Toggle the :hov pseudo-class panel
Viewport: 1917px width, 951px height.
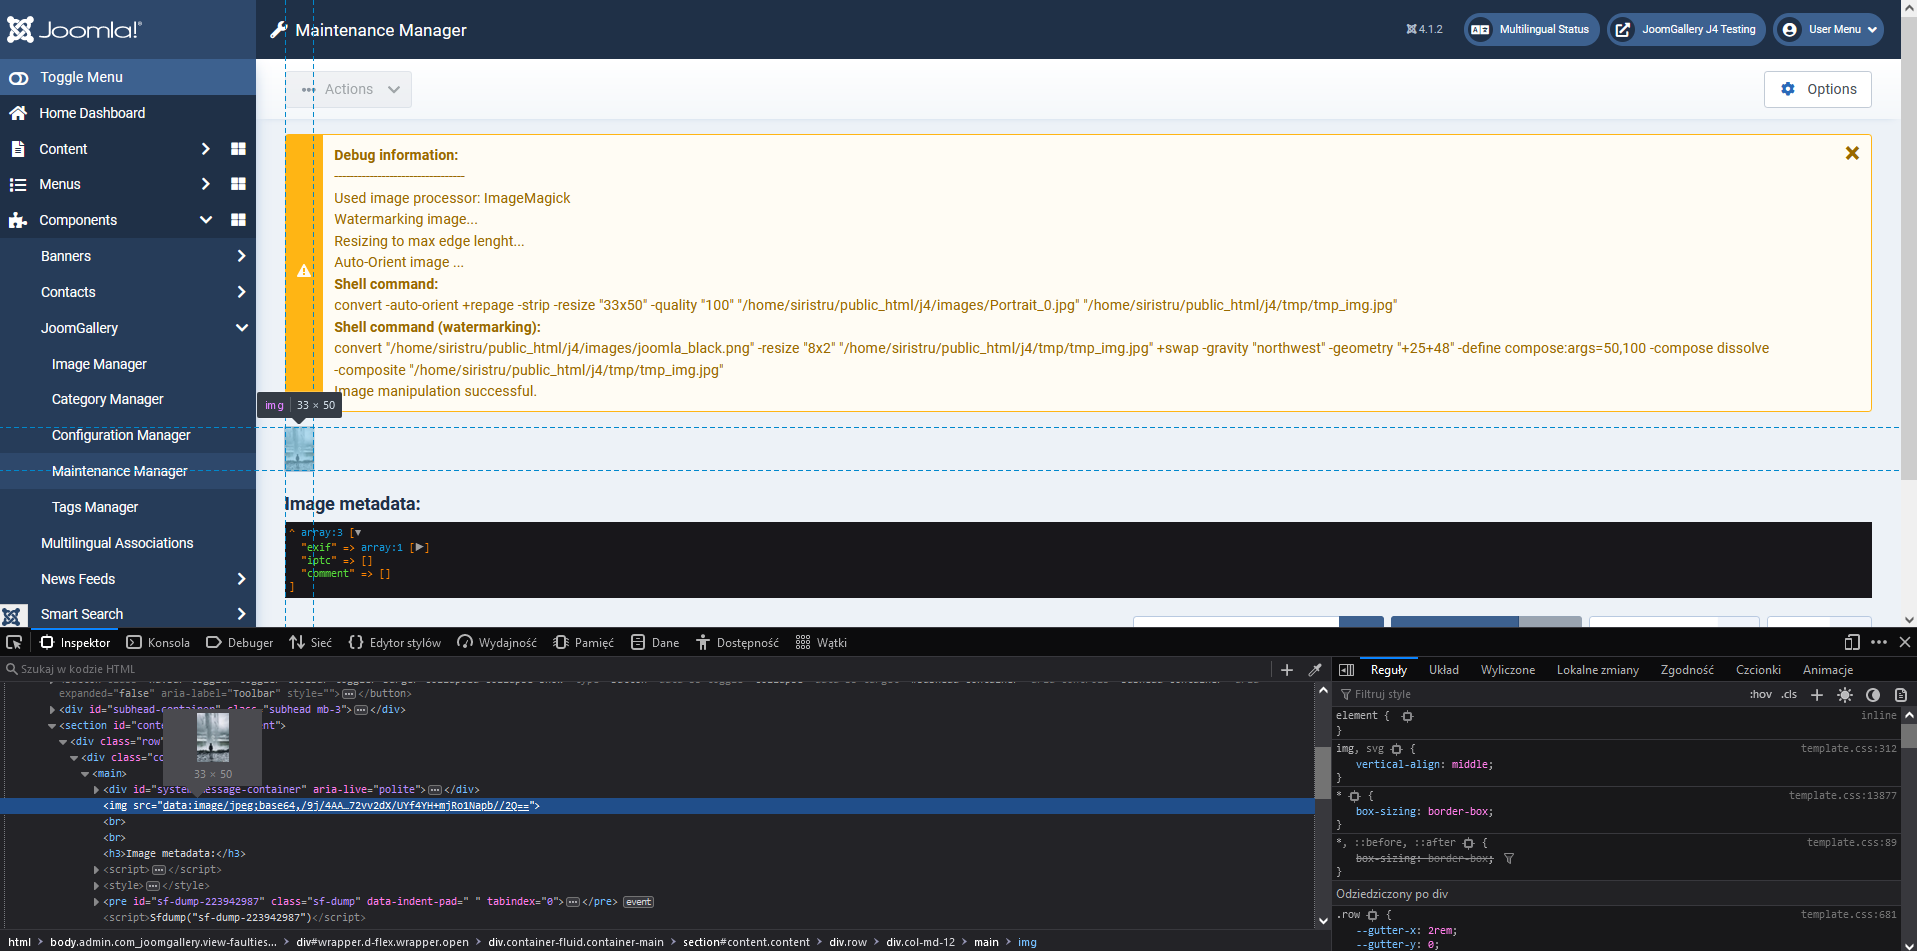(x=1760, y=694)
